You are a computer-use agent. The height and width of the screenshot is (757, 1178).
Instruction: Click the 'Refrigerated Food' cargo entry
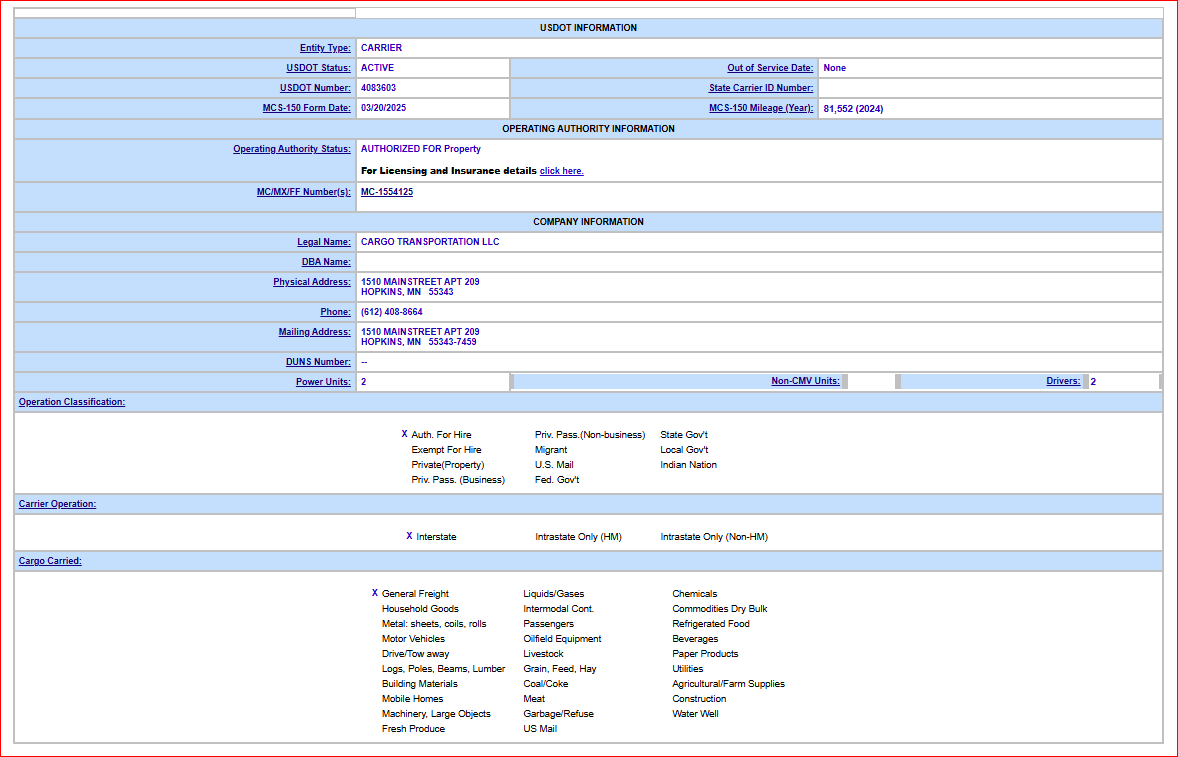click(711, 624)
